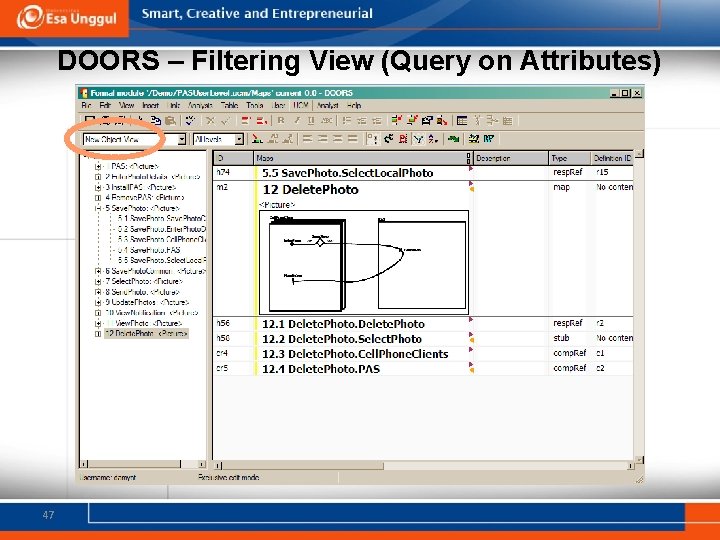
Task: Open the Help menu
Action: 354,105
